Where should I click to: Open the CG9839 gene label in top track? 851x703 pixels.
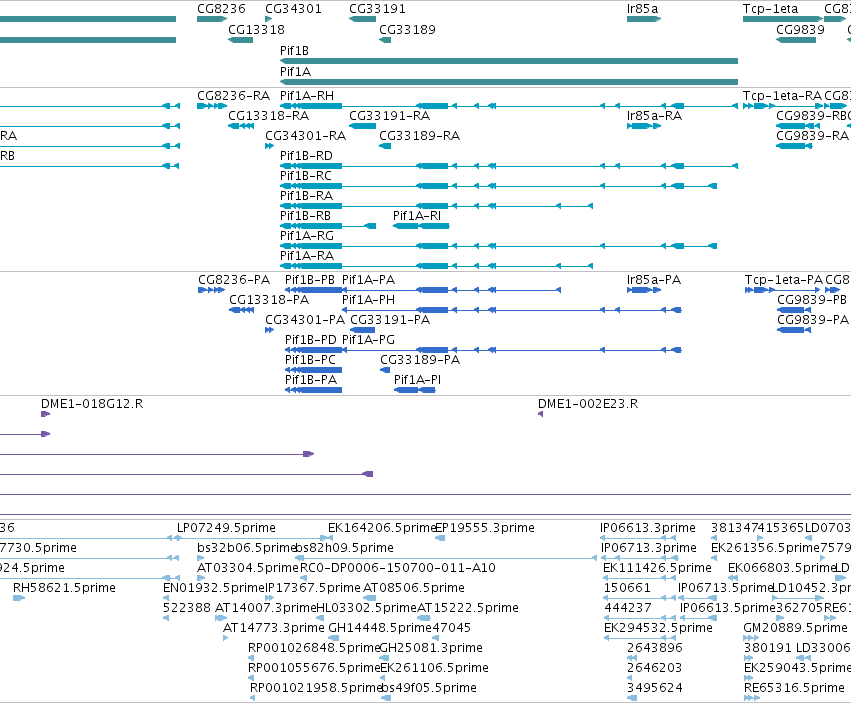coord(800,29)
